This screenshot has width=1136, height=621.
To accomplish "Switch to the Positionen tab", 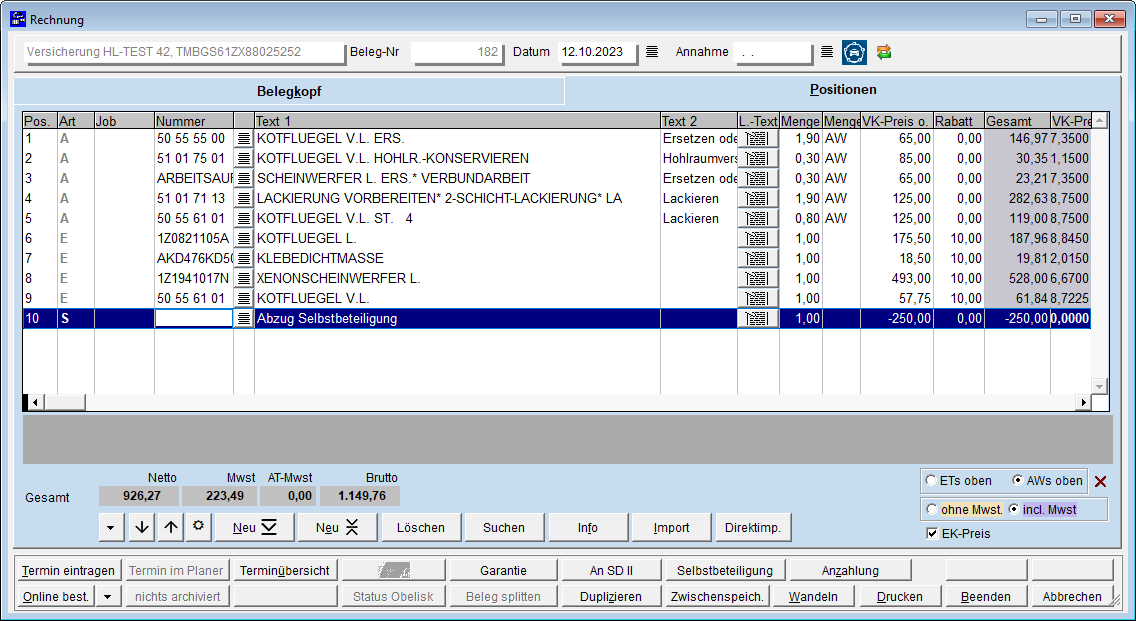I will 842,89.
